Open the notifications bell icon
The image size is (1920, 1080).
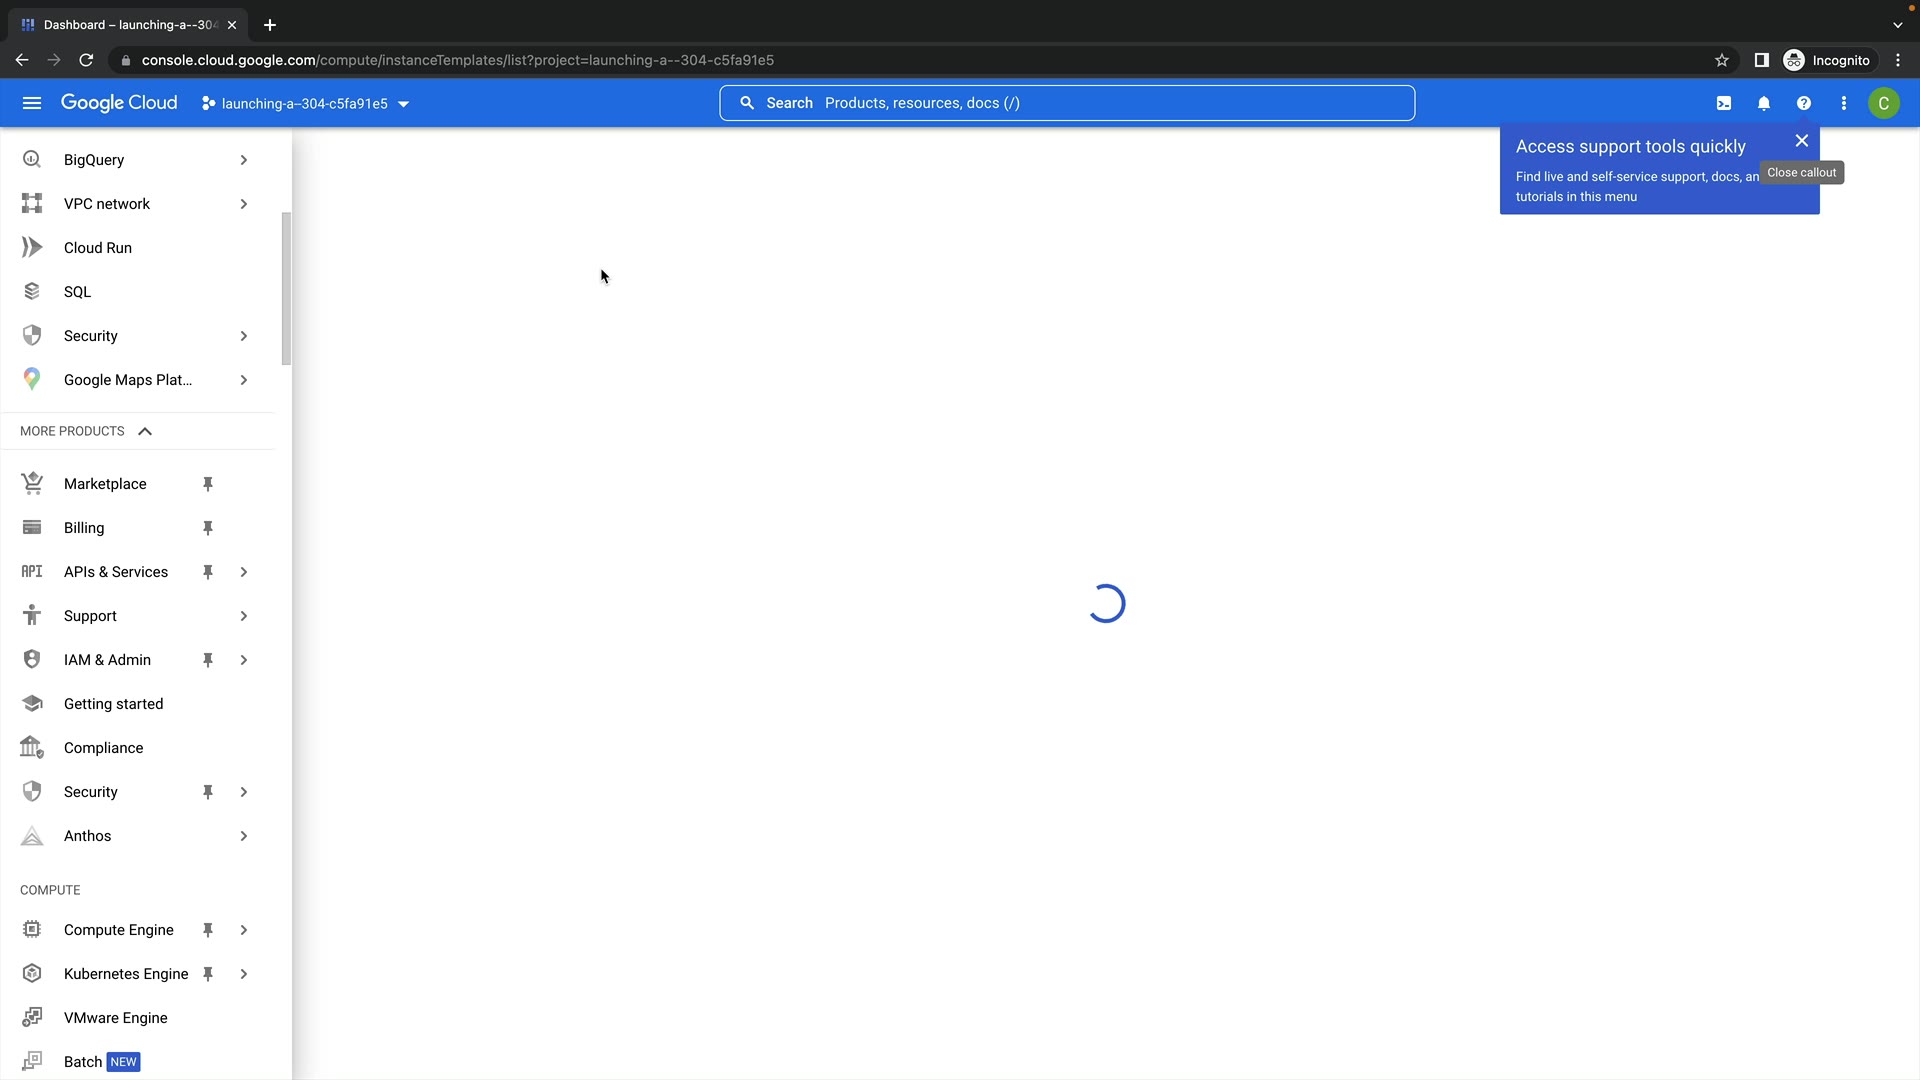(x=1764, y=103)
